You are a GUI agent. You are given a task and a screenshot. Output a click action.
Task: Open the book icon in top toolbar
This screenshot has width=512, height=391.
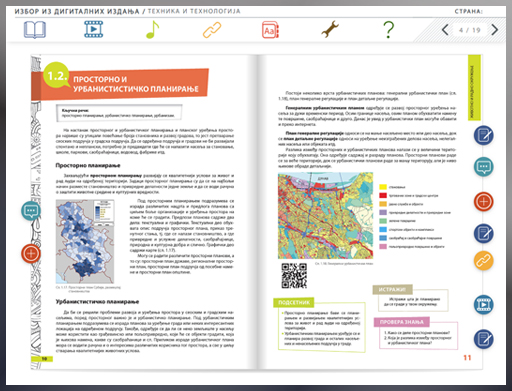coord(35,30)
